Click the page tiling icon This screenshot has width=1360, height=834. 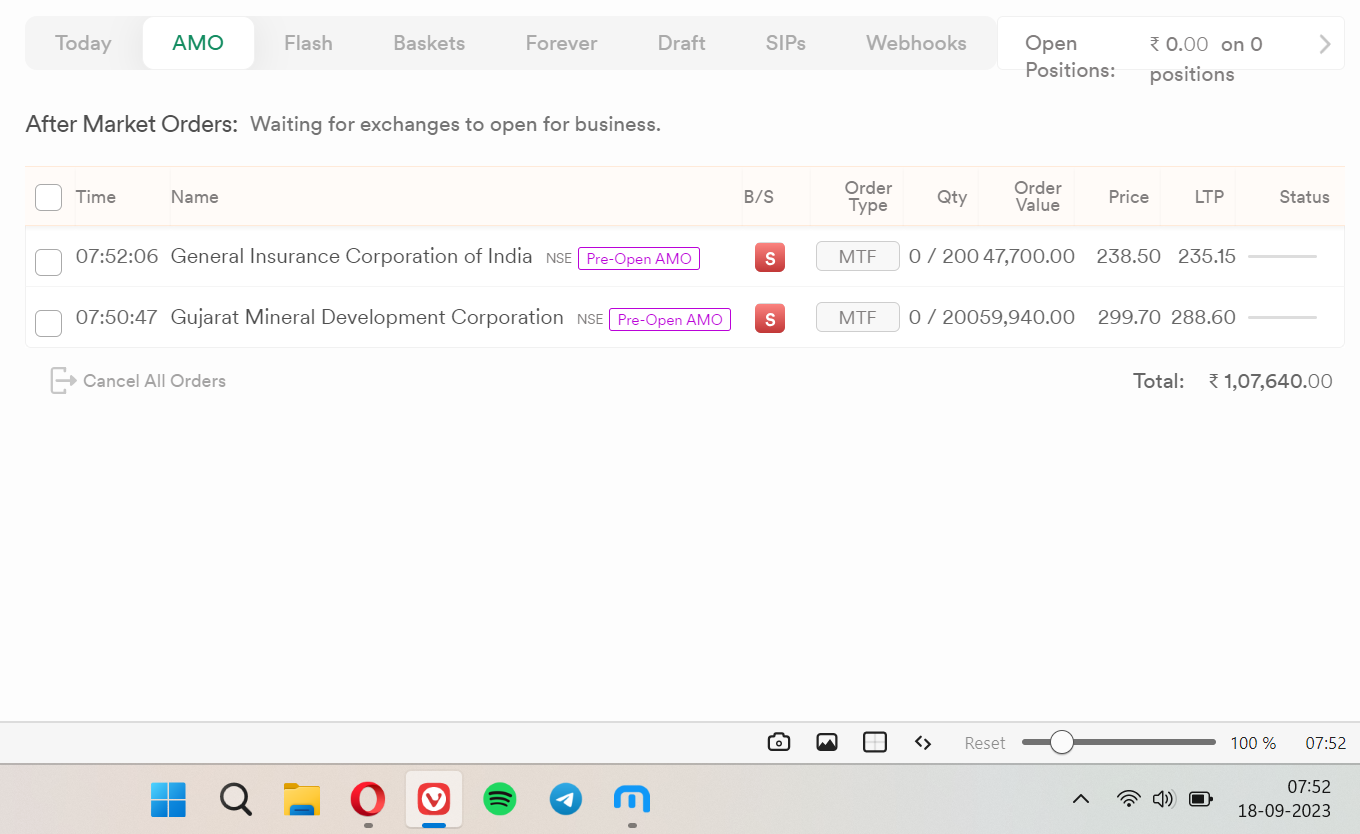[875, 742]
